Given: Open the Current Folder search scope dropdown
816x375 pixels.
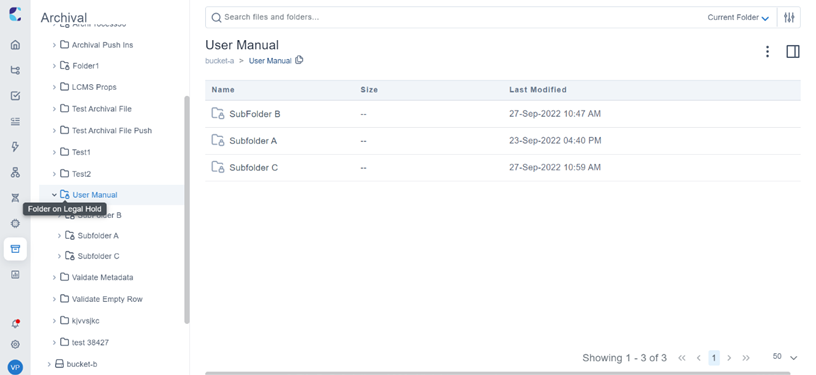Looking at the screenshot, I should point(738,18).
